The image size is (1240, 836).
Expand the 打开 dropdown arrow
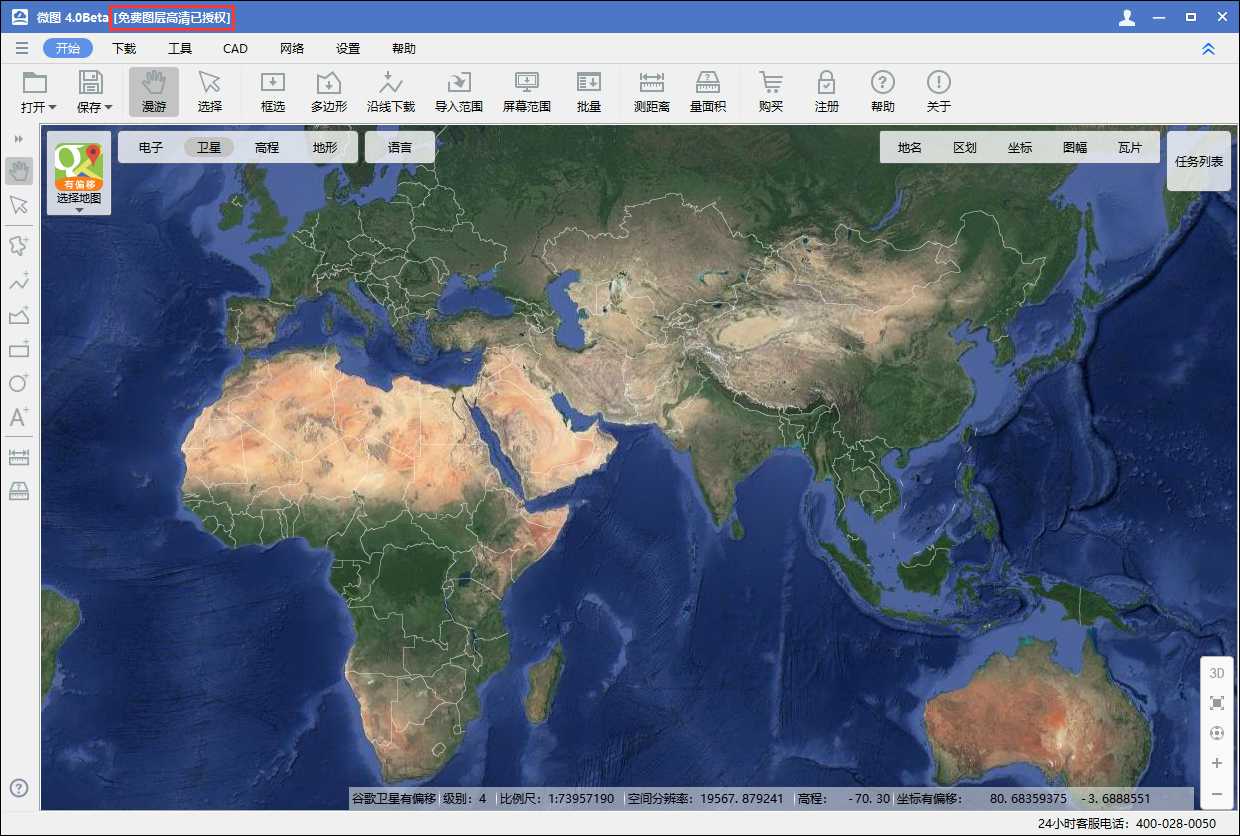pyautogui.click(x=52, y=107)
